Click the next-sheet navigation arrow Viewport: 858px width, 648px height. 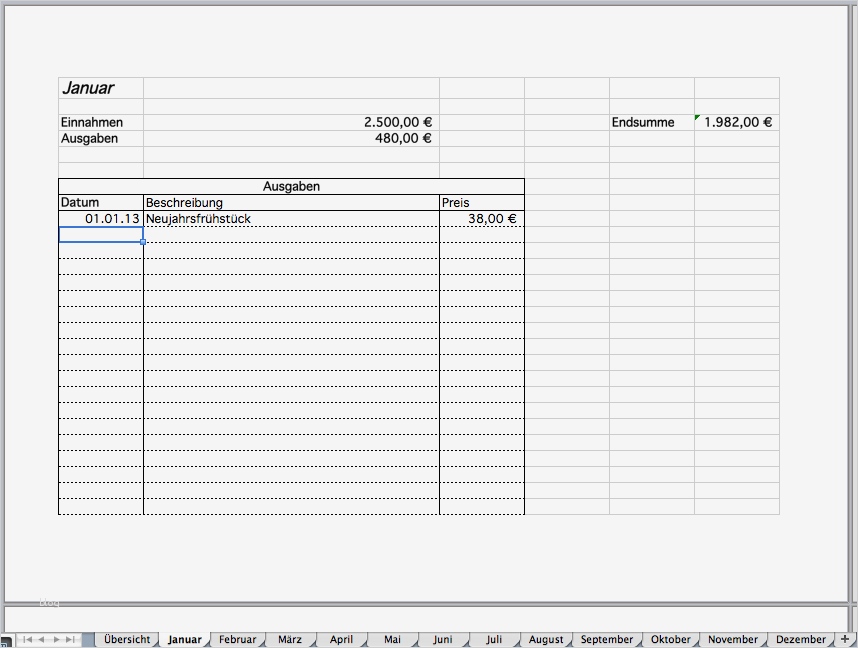click(55, 639)
